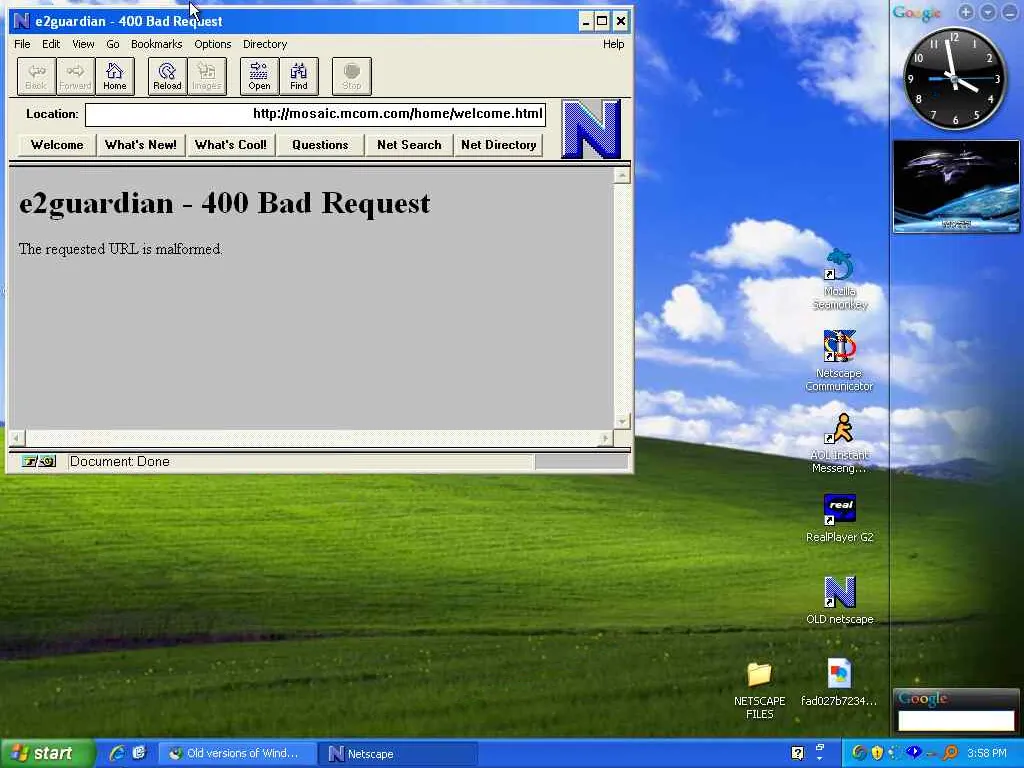1024x768 pixels.
Task: Click the Netscape window title bar icon
Action: [x=22, y=21]
